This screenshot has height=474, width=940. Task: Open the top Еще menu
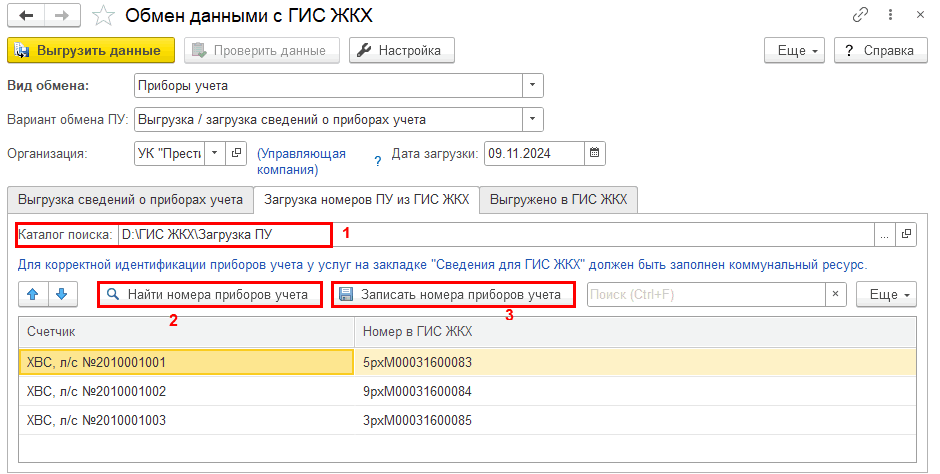tap(794, 50)
